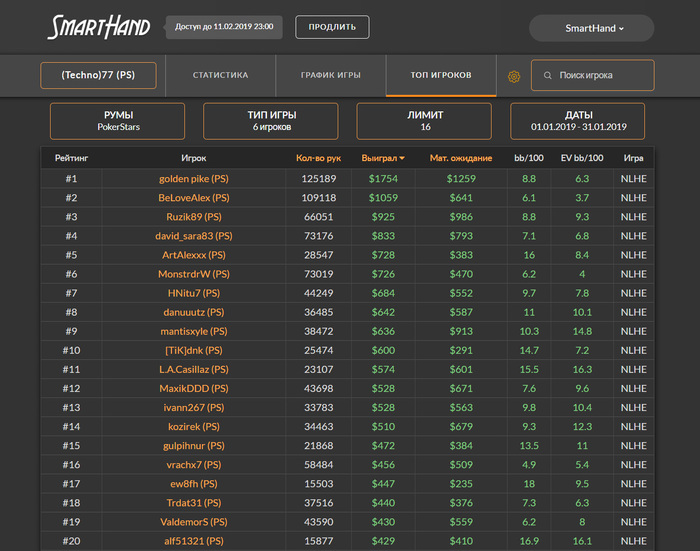700x551 pixels.
Task: Open player BeLoveAlex (PS)
Action: (194, 198)
